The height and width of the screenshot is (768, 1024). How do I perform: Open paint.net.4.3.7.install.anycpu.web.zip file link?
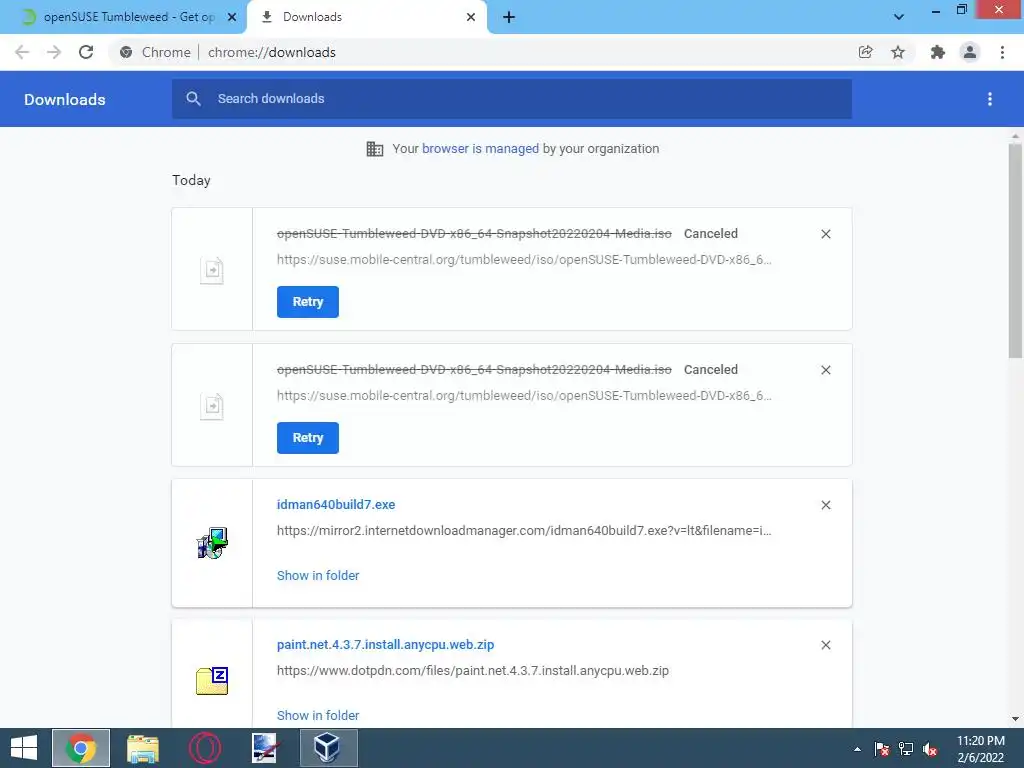click(x=385, y=645)
